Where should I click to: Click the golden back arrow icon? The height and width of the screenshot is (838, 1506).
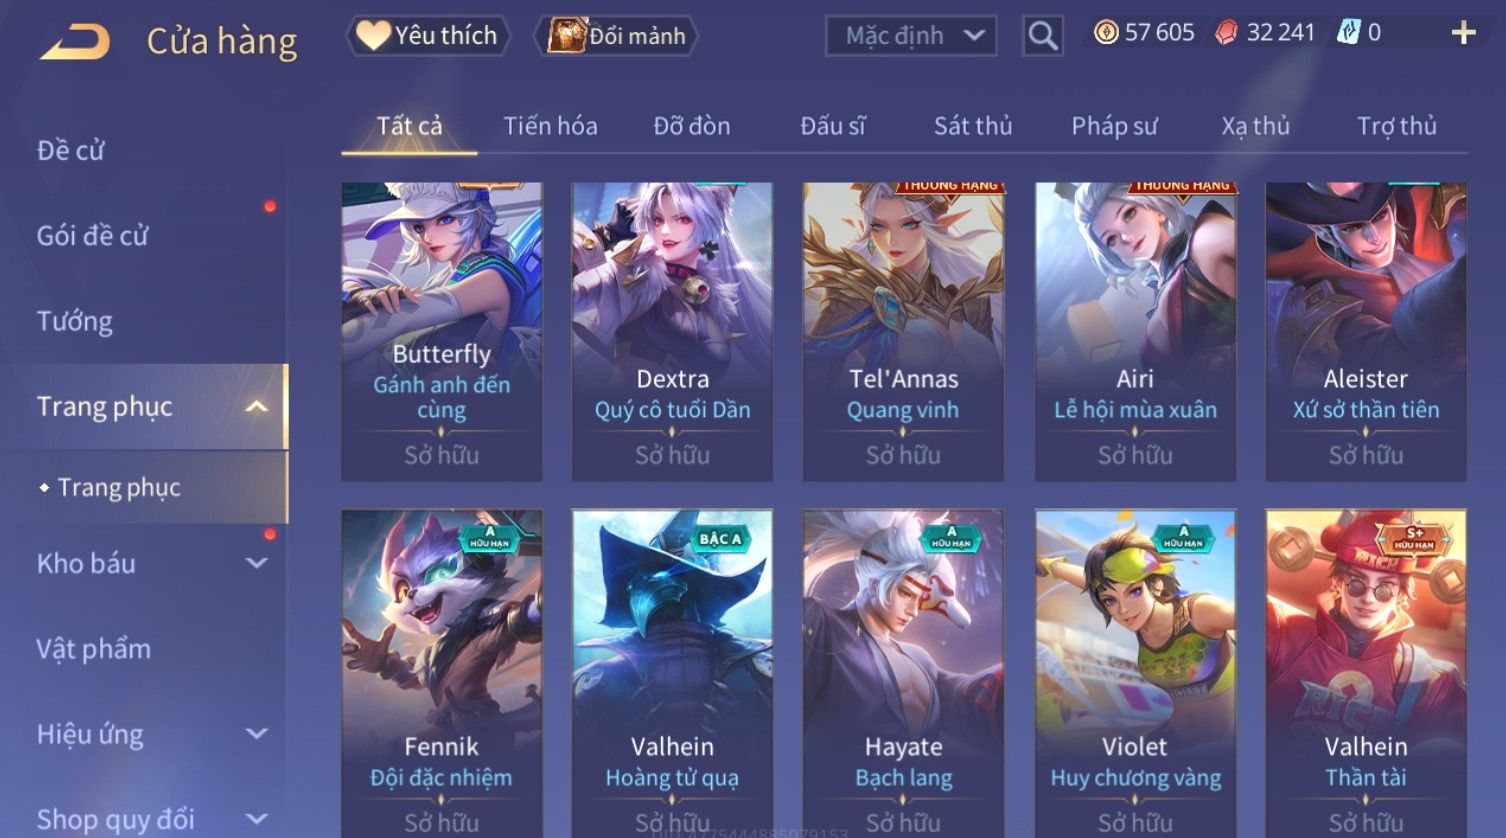point(75,41)
